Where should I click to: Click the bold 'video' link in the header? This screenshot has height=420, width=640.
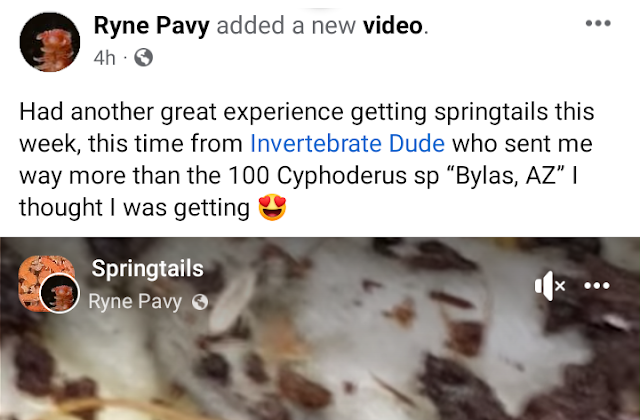tap(393, 26)
